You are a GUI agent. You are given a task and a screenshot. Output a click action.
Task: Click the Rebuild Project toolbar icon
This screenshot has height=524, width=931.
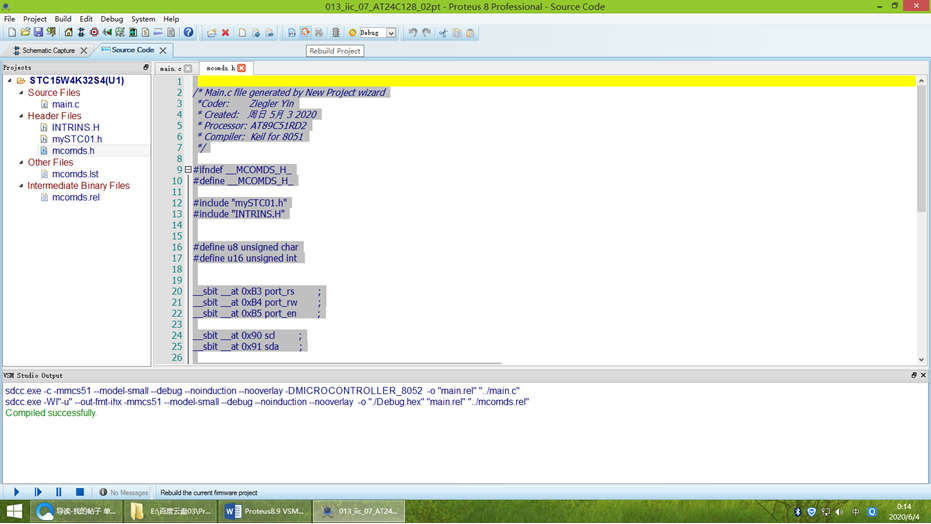click(305, 33)
